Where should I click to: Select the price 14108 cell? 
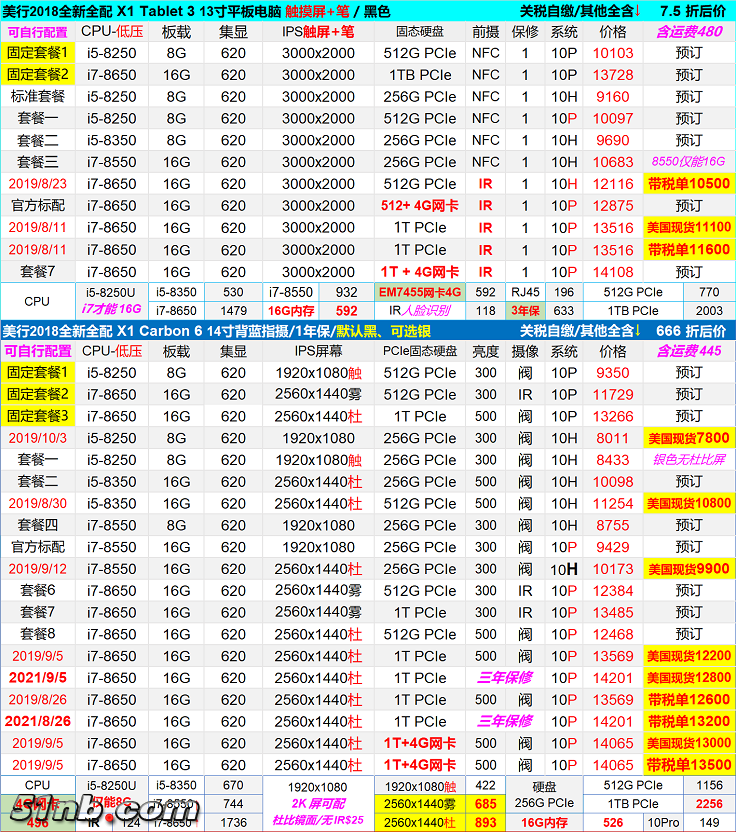613,272
